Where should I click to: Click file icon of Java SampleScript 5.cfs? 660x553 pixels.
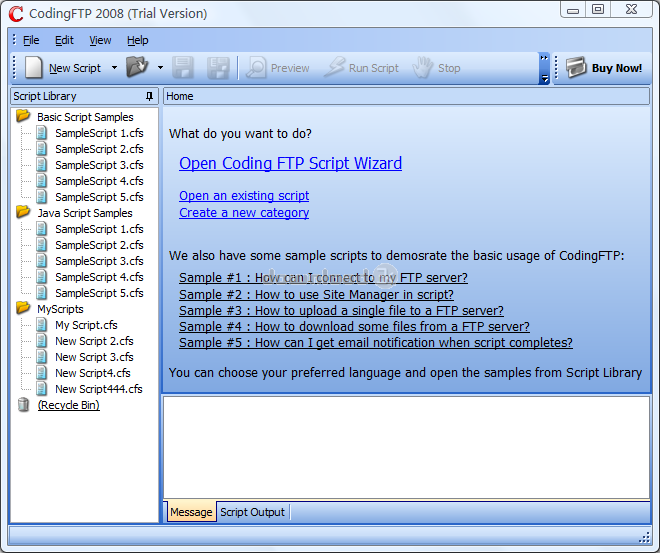tap(41, 293)
